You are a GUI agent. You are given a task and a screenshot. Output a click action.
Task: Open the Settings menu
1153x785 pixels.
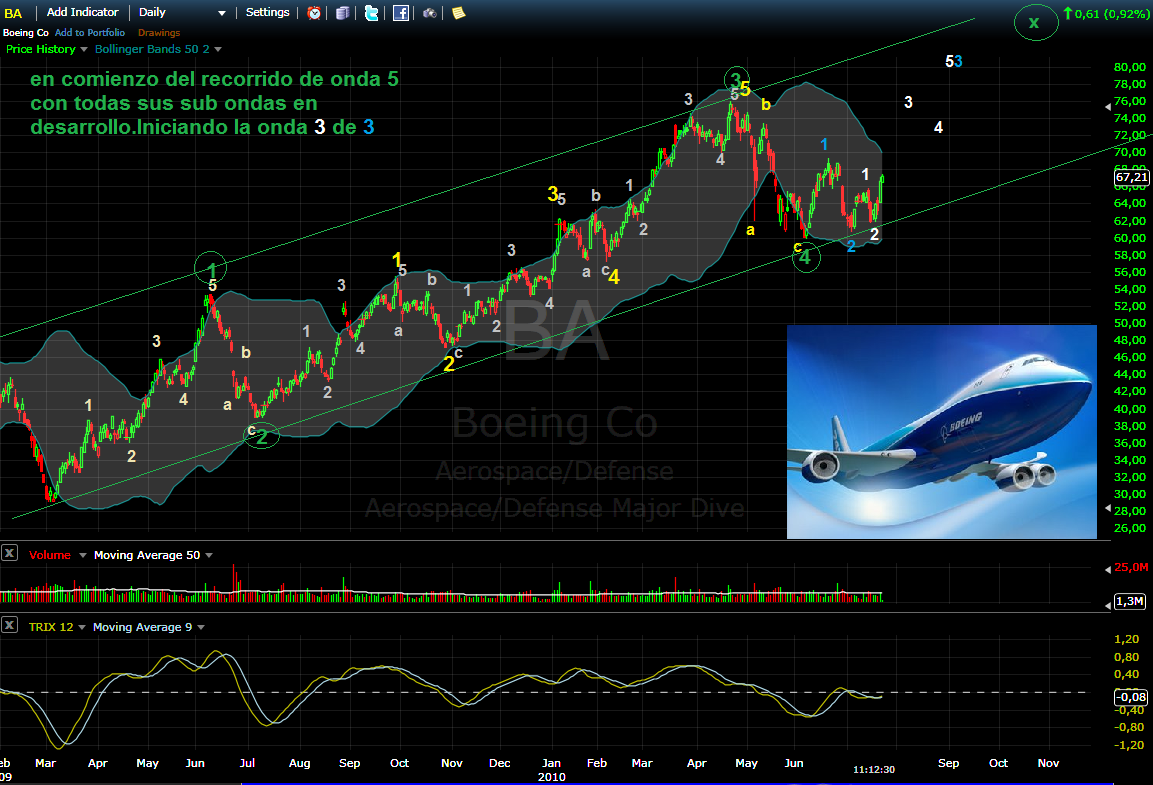click(x=268, y=12)
